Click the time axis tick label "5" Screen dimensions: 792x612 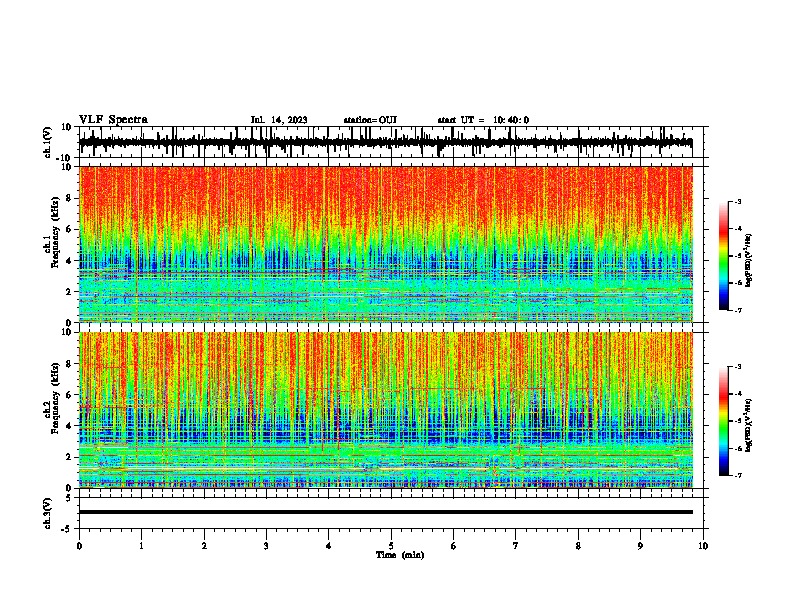[391, 546]
